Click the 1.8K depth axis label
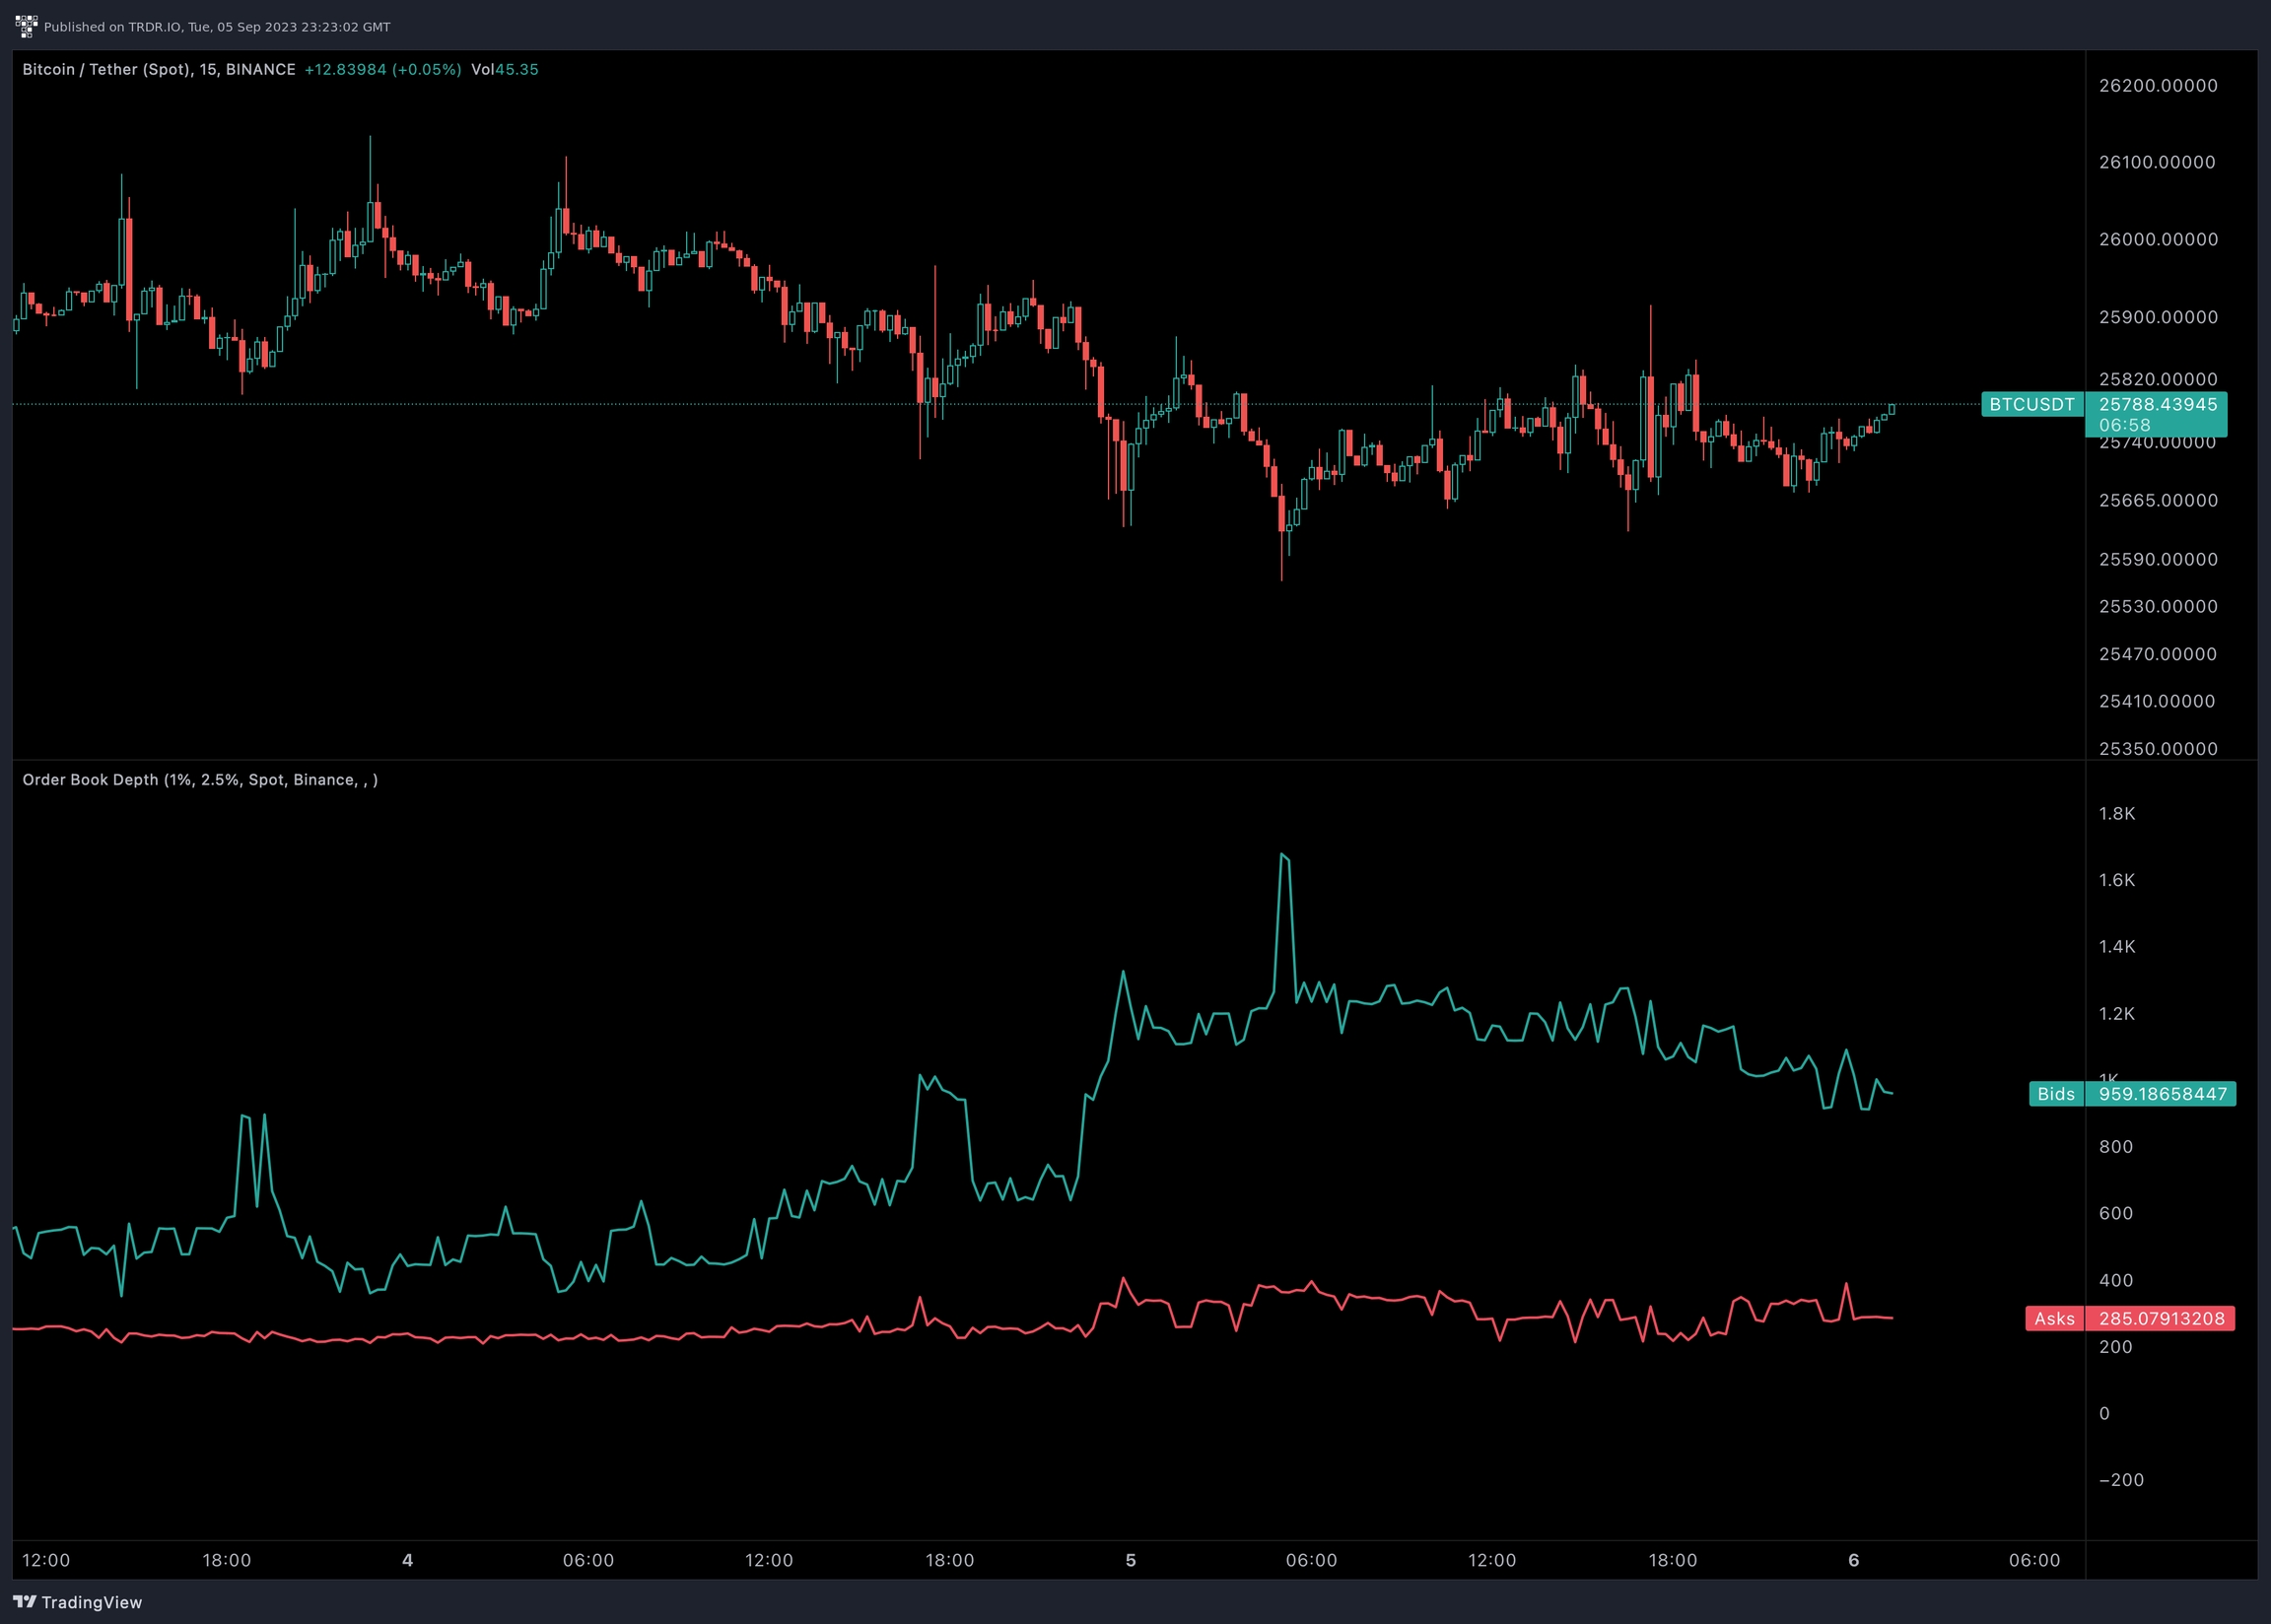Viewport: 2271px width, 1624px height. point(2116,813)
